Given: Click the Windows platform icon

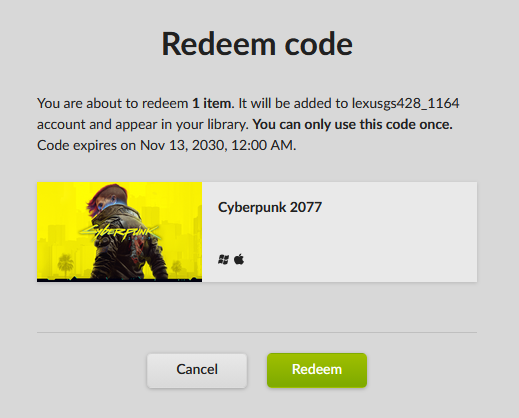Looking at the screenshot, I should point(223,259).
